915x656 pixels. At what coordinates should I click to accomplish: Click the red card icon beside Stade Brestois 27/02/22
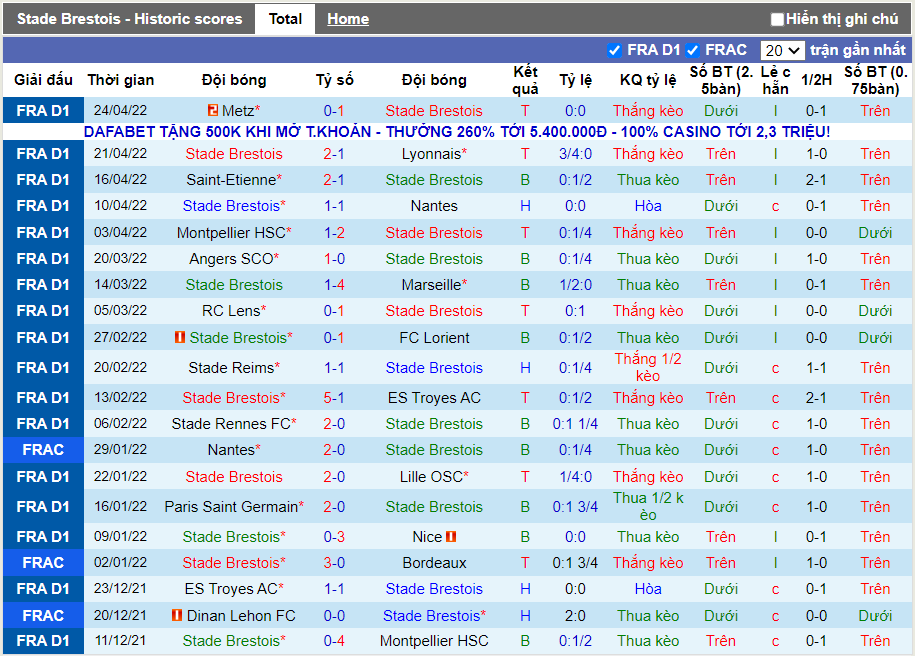coord(180,337)
